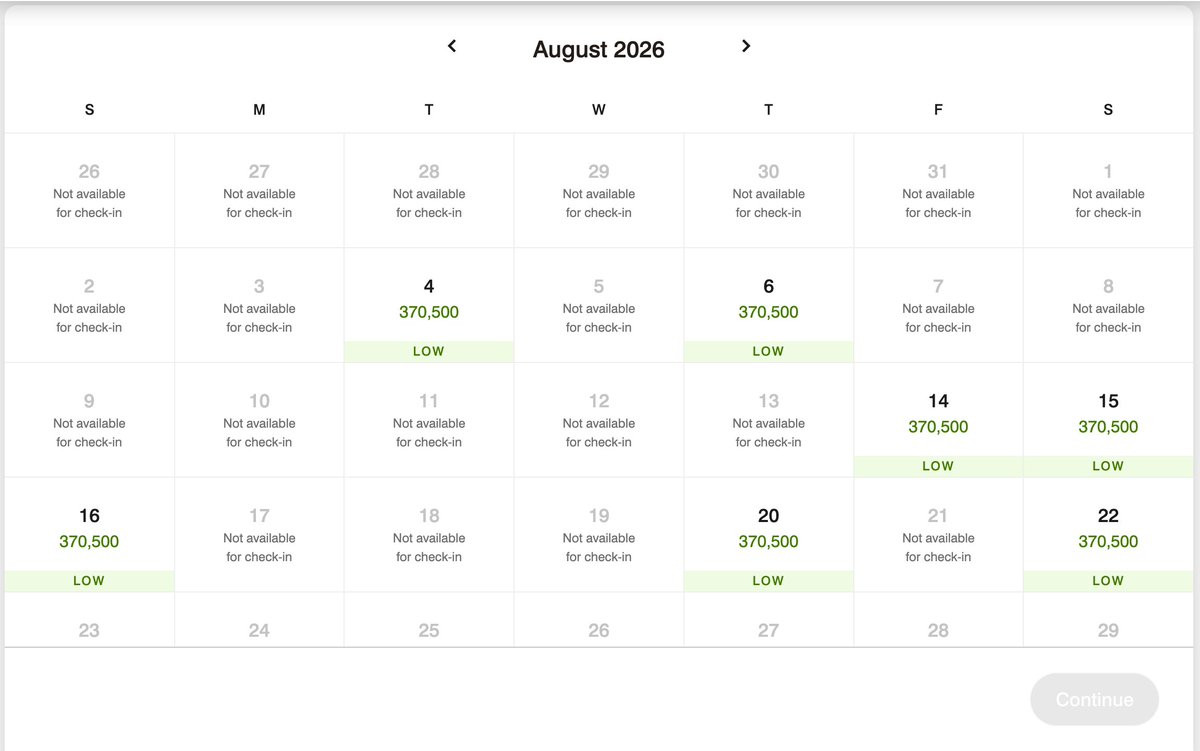This screenshot has width=1200, height=751.
Task: Pick August 20 on calendar
Action: click(768, 535)
